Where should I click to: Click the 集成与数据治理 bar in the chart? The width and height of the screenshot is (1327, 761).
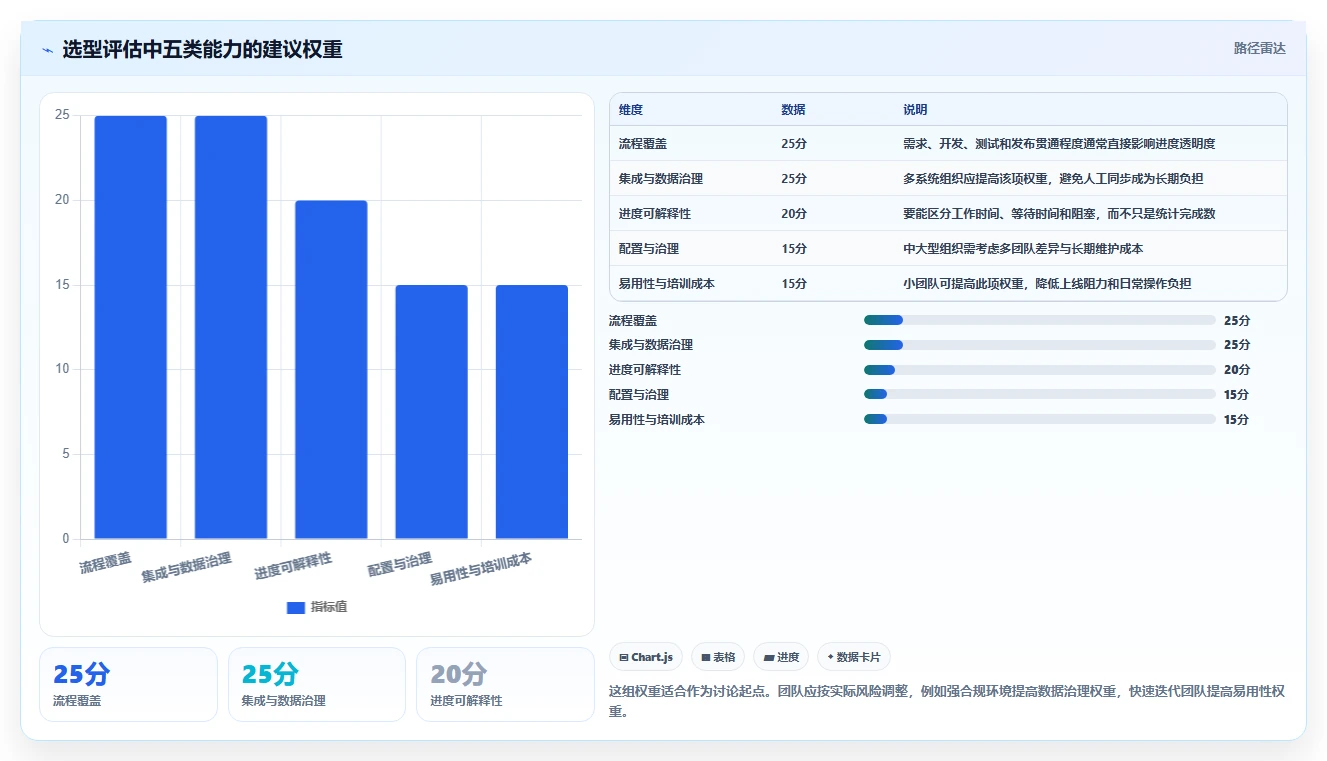(231, 327)
